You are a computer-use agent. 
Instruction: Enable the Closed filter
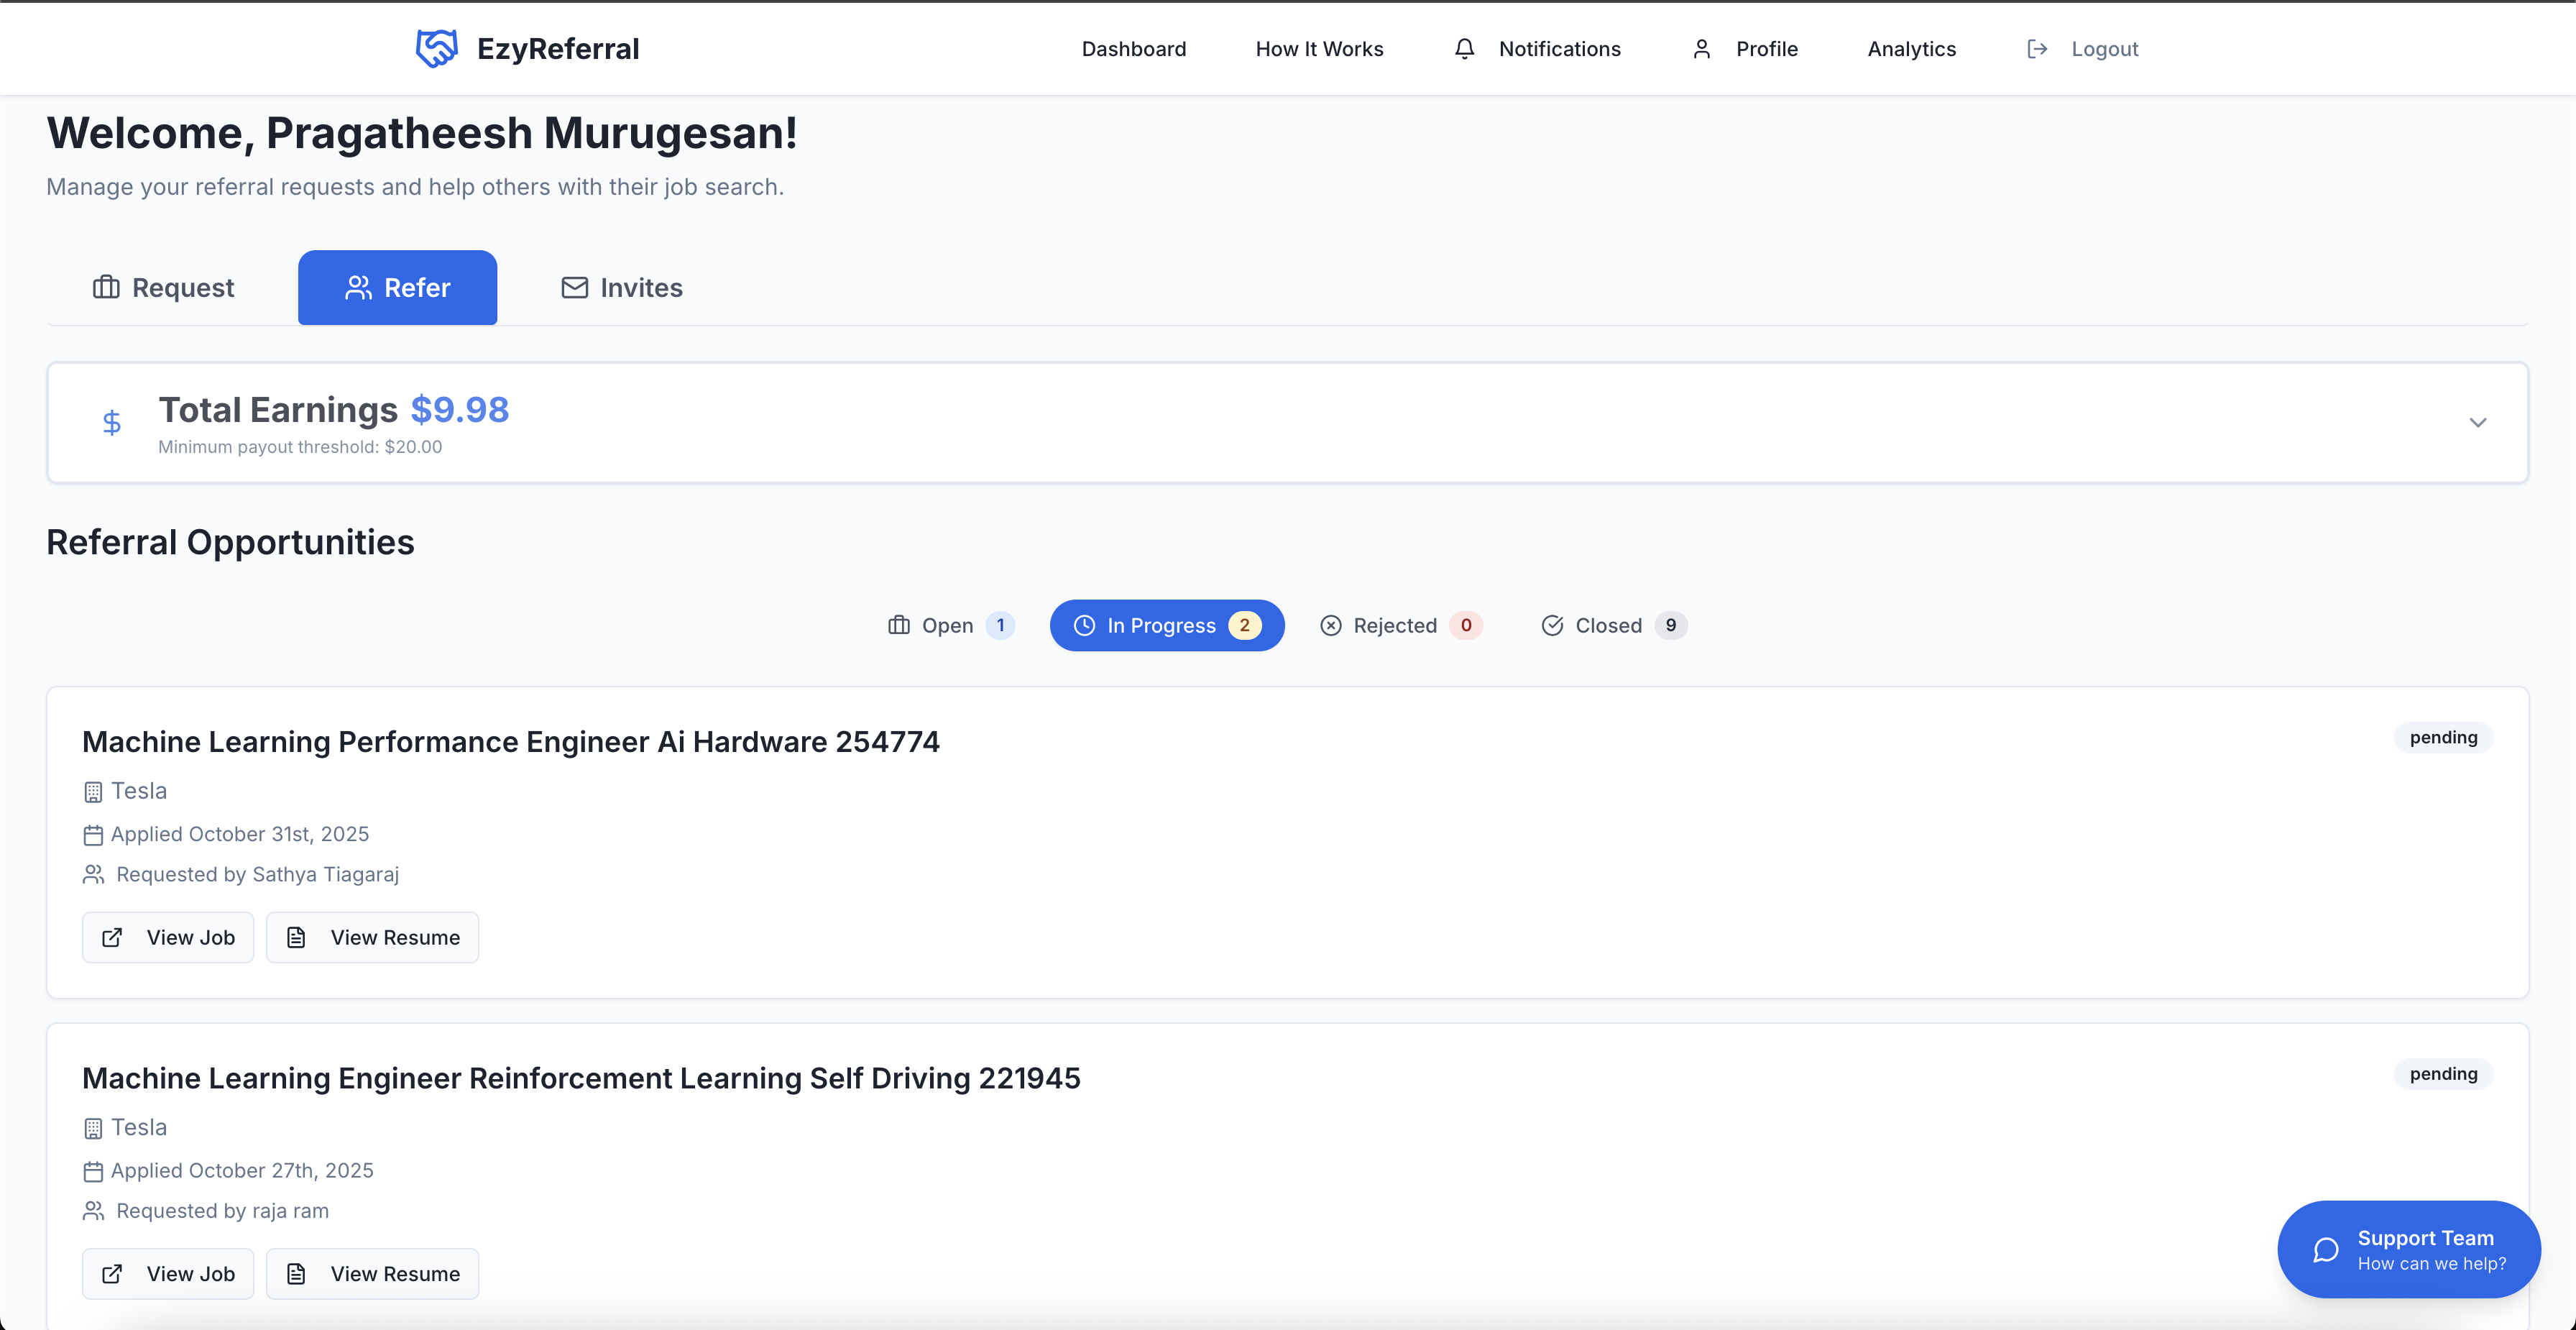pos(1611,625)
